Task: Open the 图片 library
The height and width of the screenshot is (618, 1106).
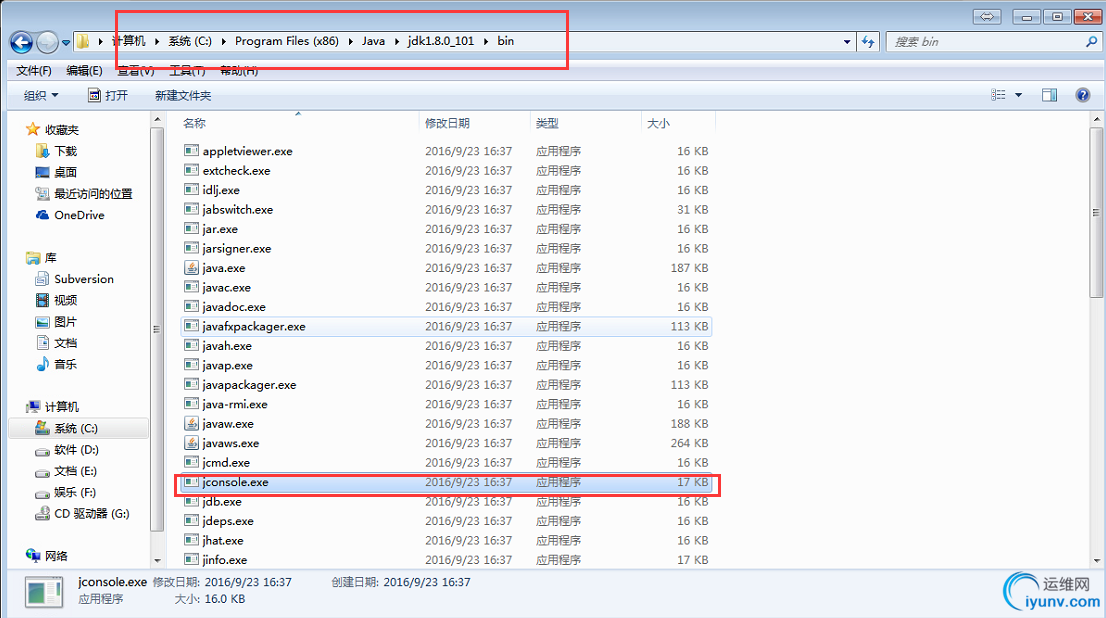Action: point(56,322)
